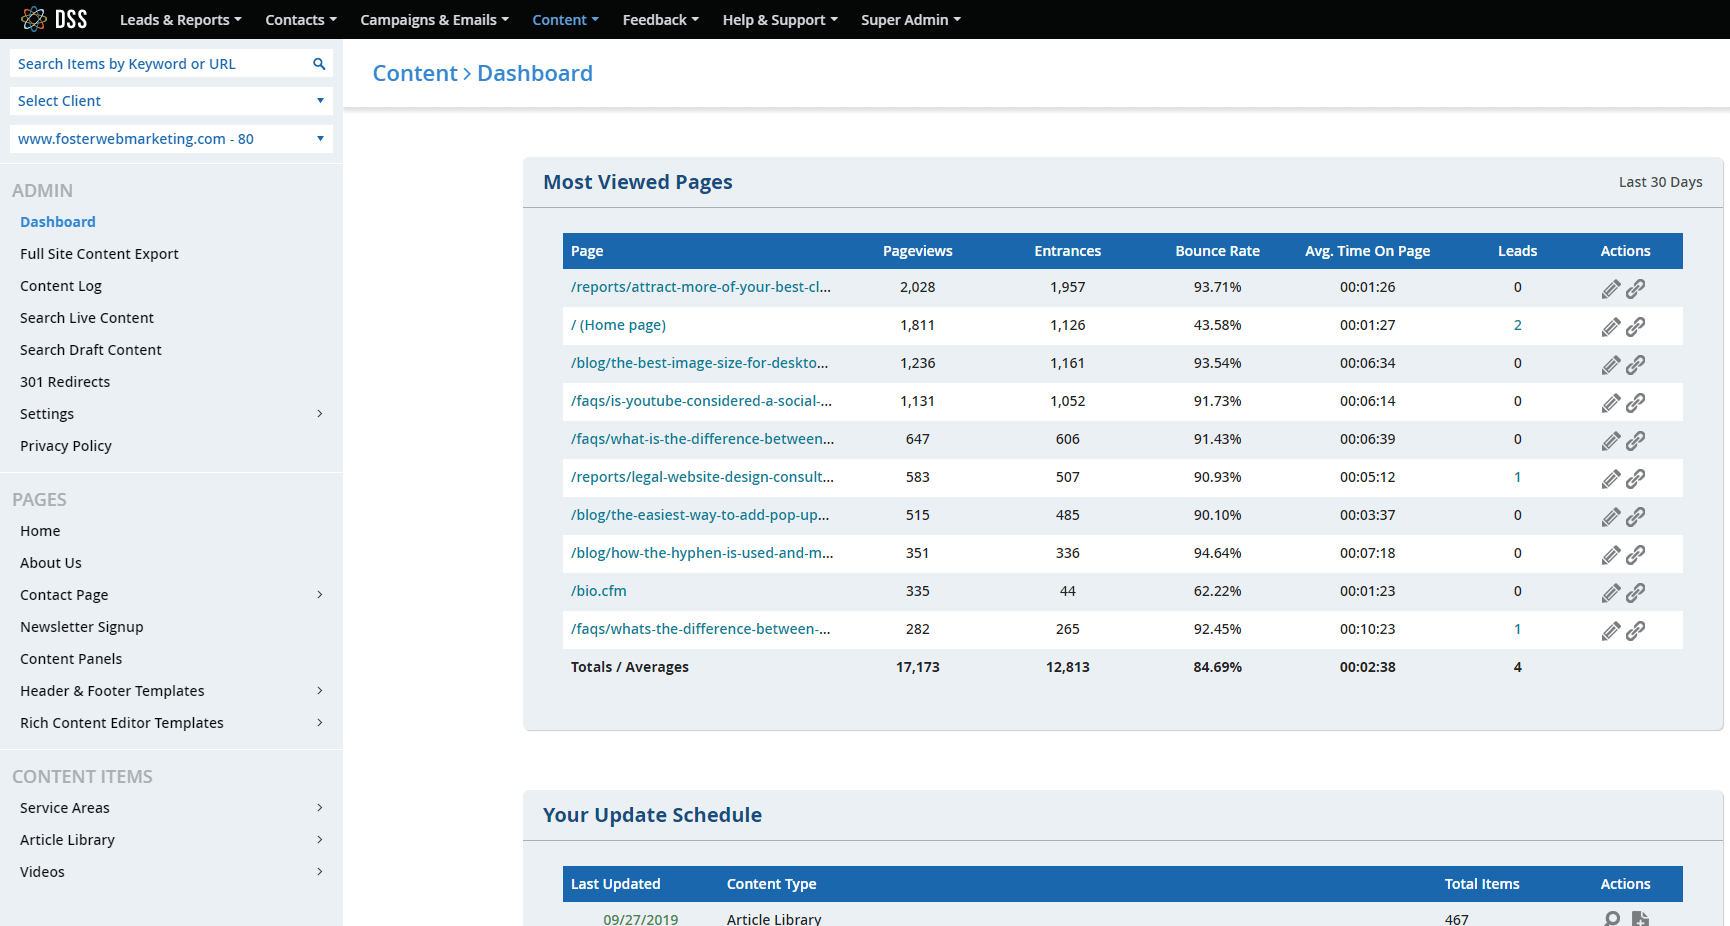The height and width of the screenshot is (926, 1730).
Task: Open the Select Client dropdown
Action: click(x=171, y=101)
